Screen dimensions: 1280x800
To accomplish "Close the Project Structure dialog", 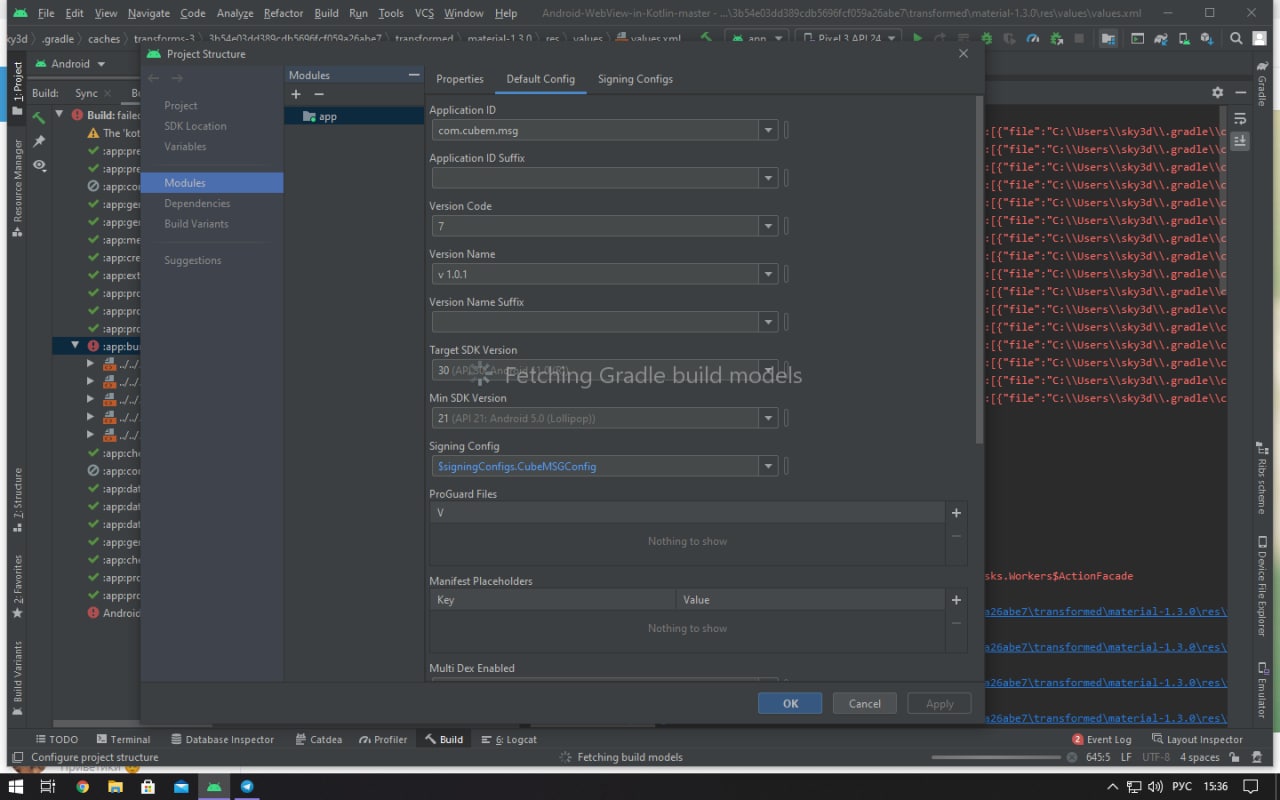I will (963, 54).
